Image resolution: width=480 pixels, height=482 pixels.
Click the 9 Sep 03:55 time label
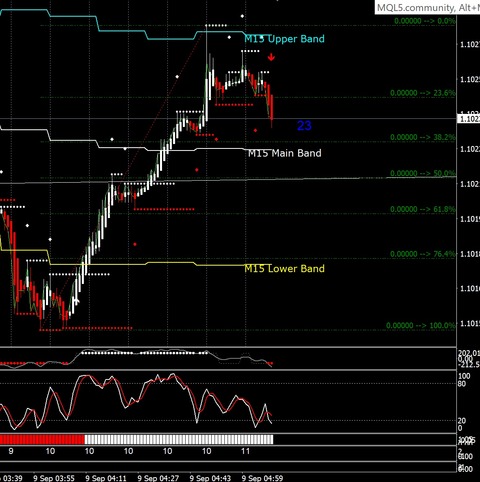pyautogui.click(x=54, y=478)
